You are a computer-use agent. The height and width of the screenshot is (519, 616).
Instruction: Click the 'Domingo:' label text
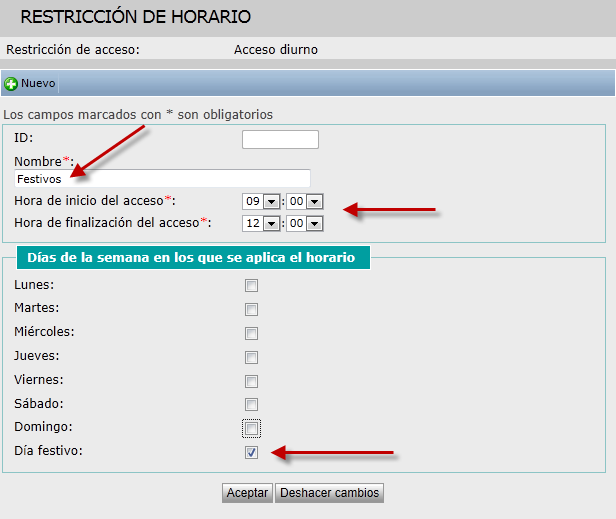pyautogui.click(x=43, y=427)
